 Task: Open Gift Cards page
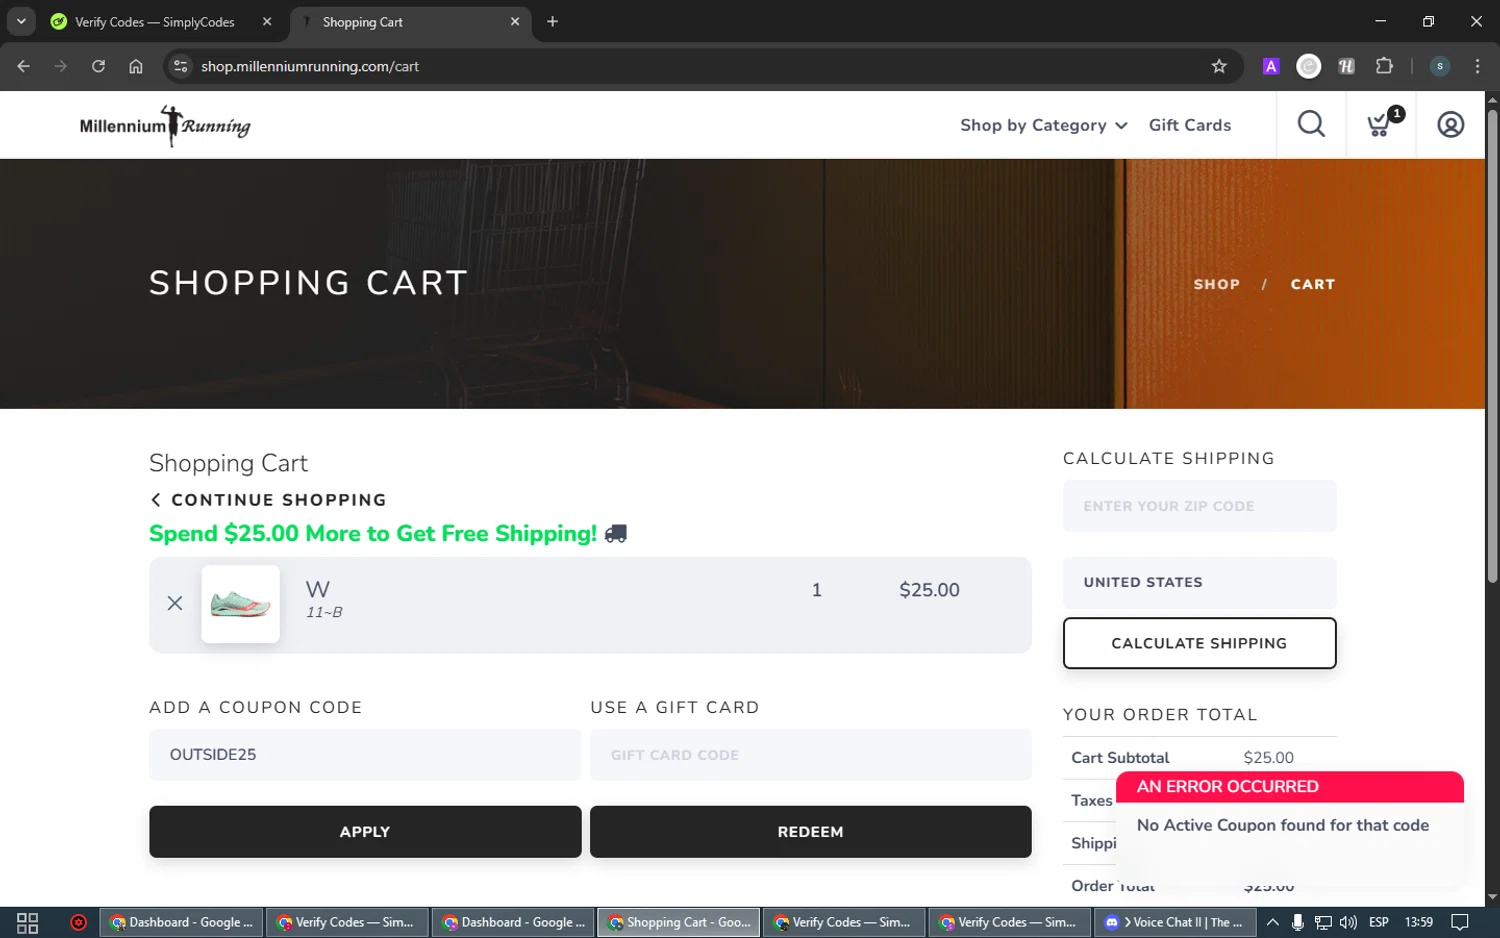[1190, 125]
